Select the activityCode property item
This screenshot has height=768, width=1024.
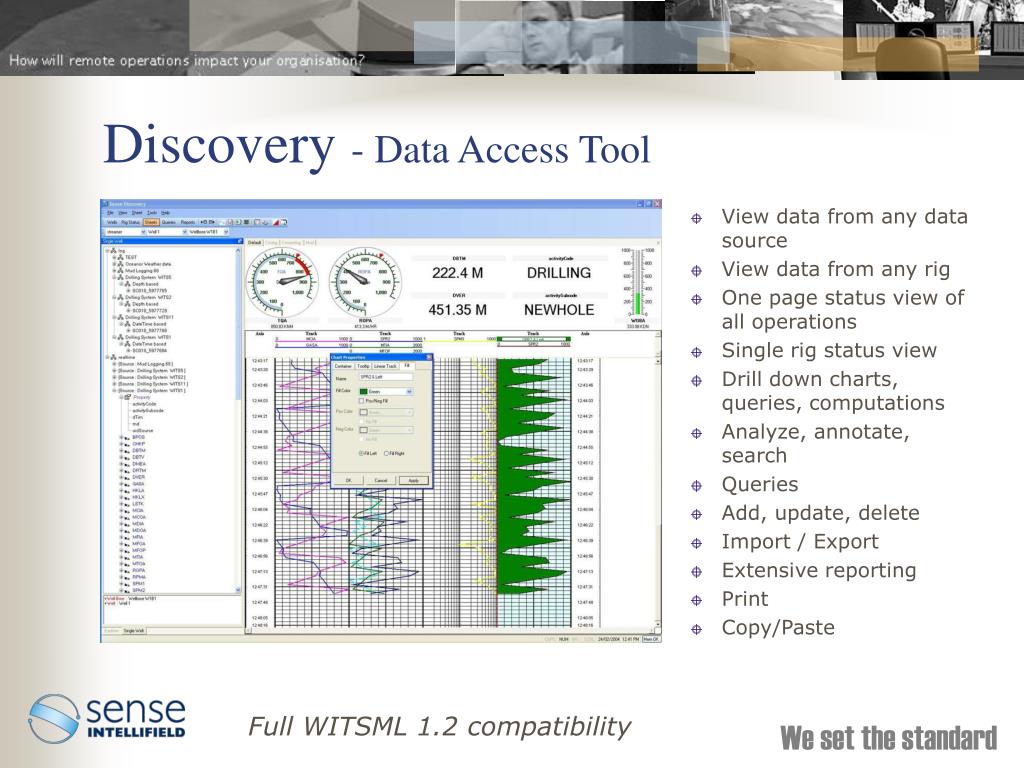click(144, 404)
